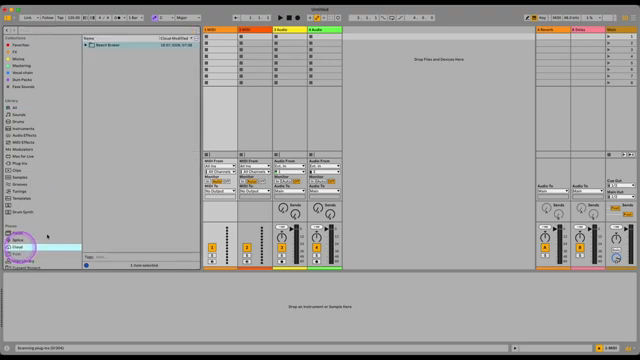Toggle return A activator button
640x360 pixels.
545,248
